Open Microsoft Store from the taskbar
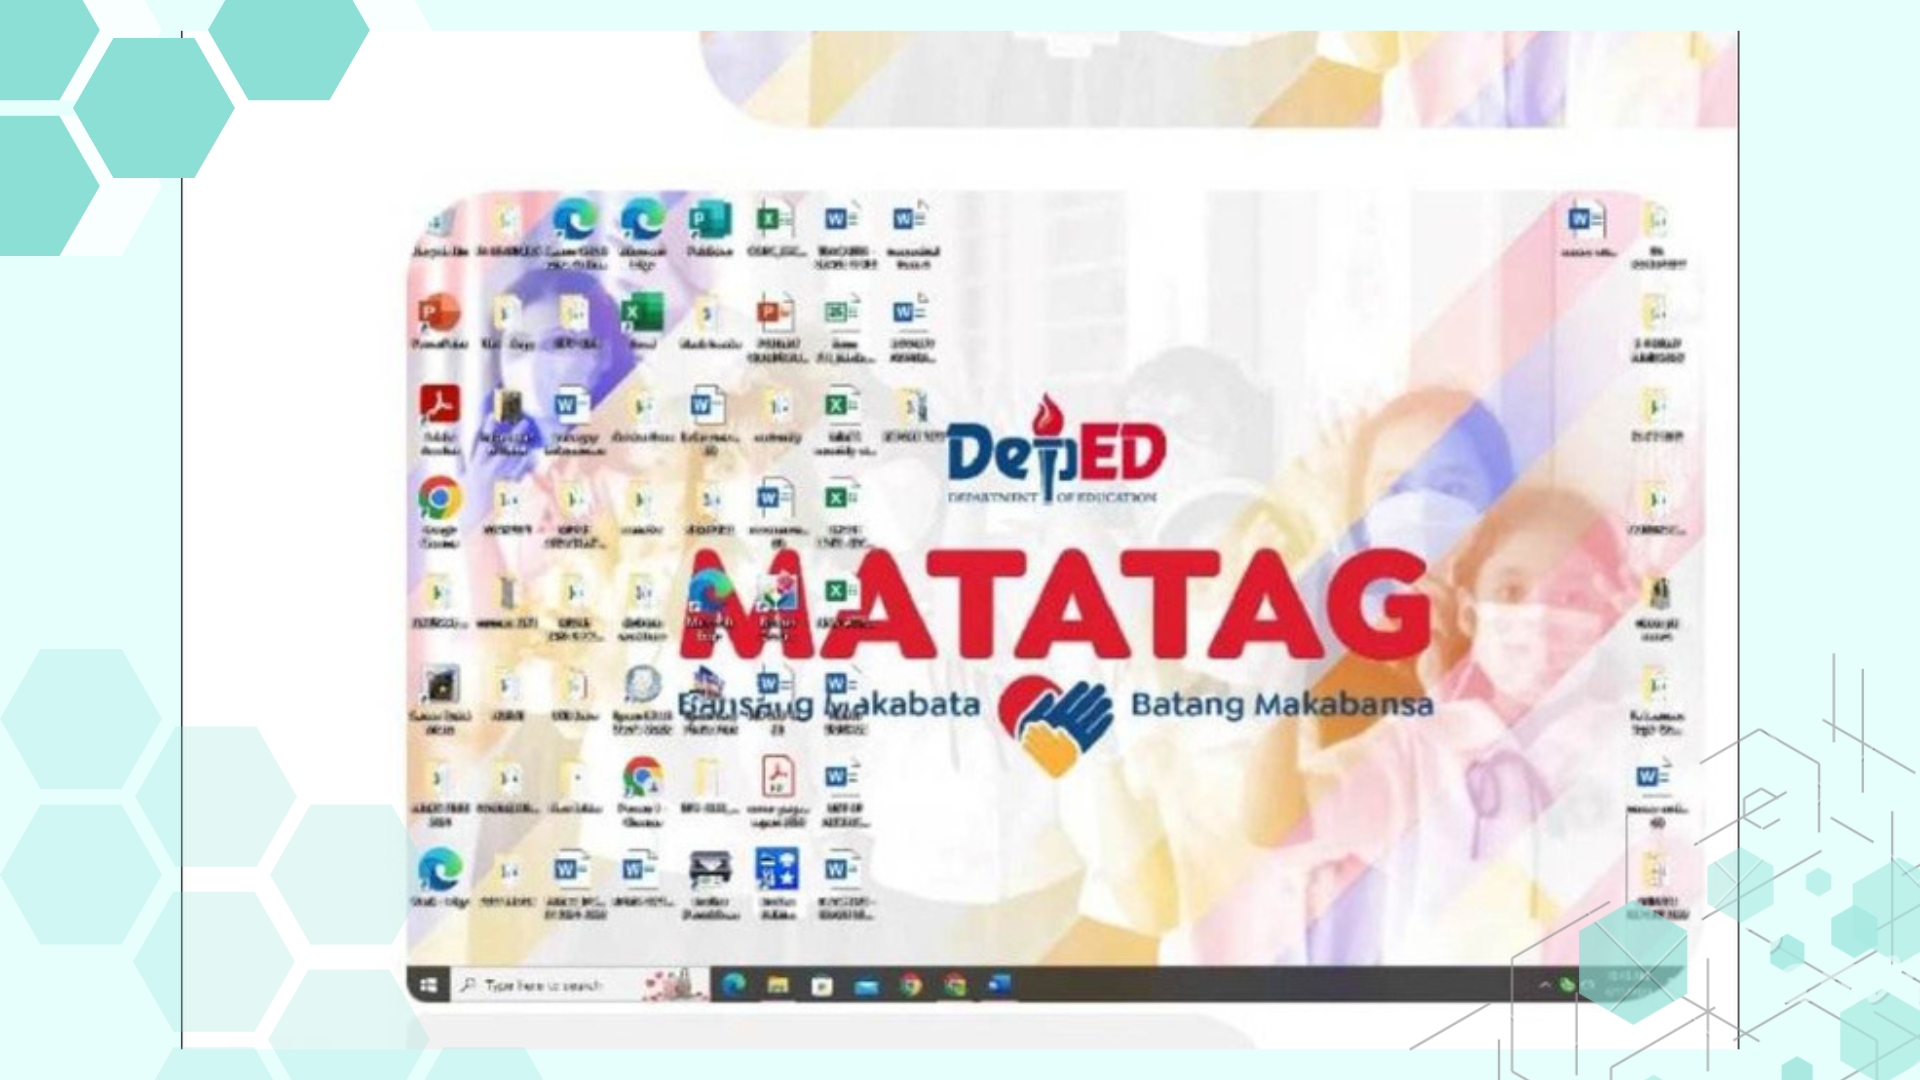 (x=821, y=985)
